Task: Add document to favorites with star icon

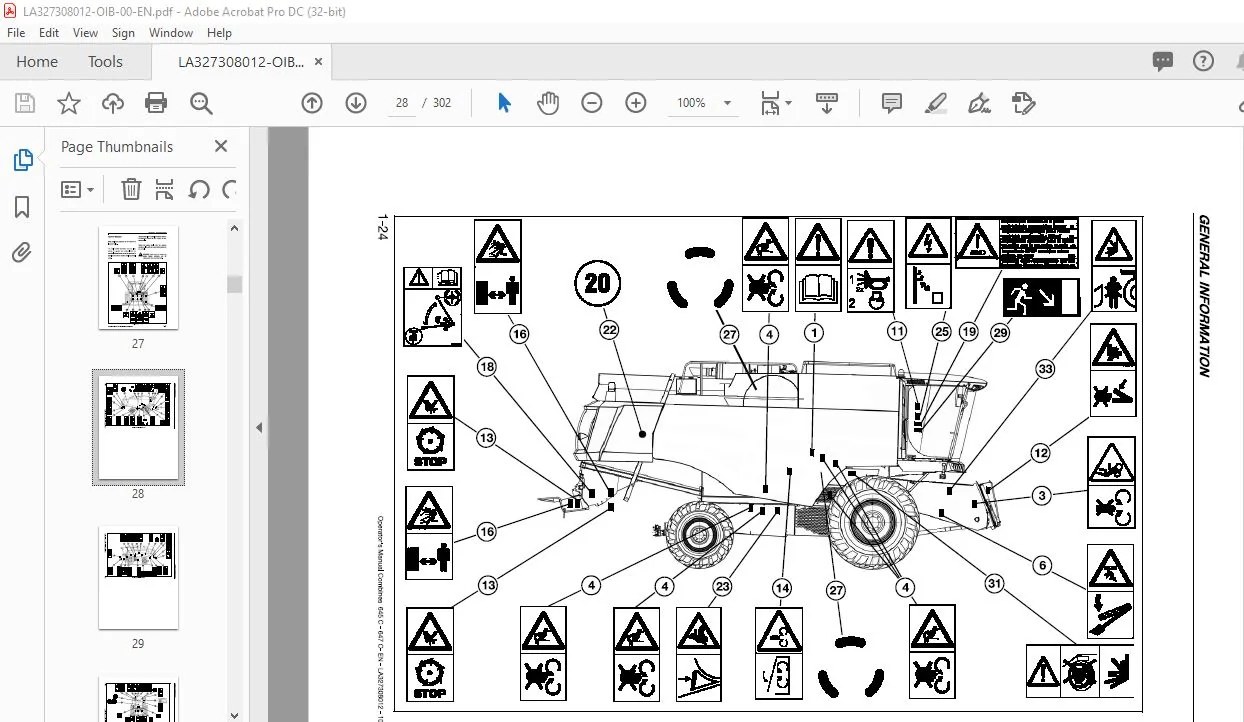Action: click(68, 103)
